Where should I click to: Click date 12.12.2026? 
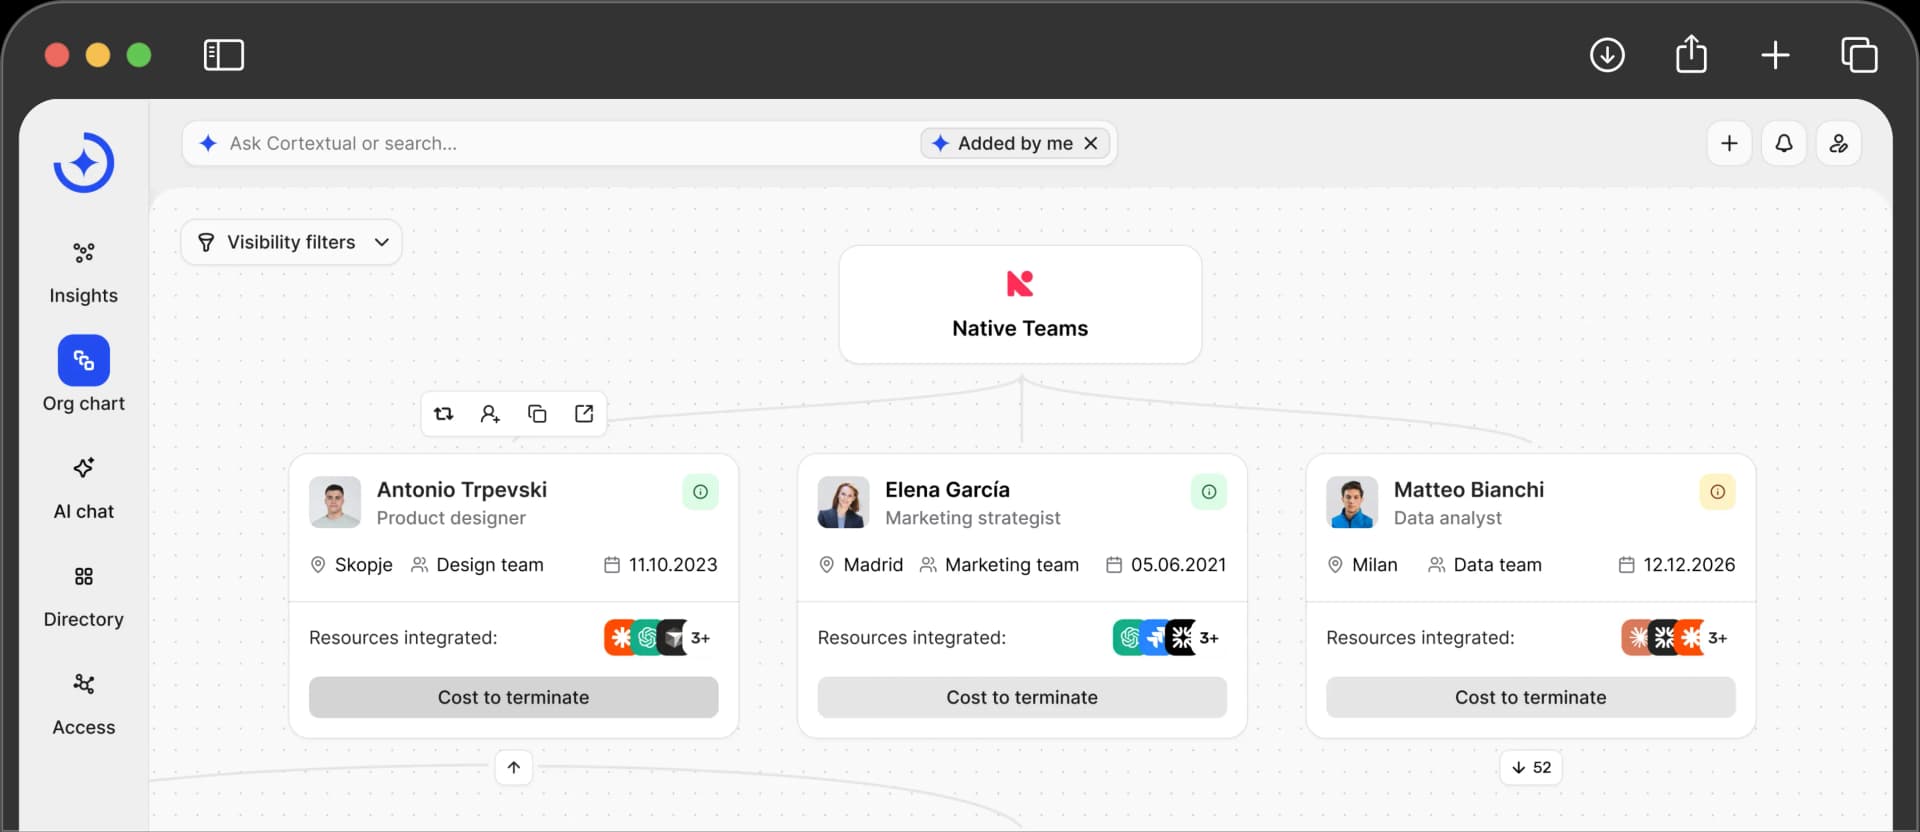1677,565
